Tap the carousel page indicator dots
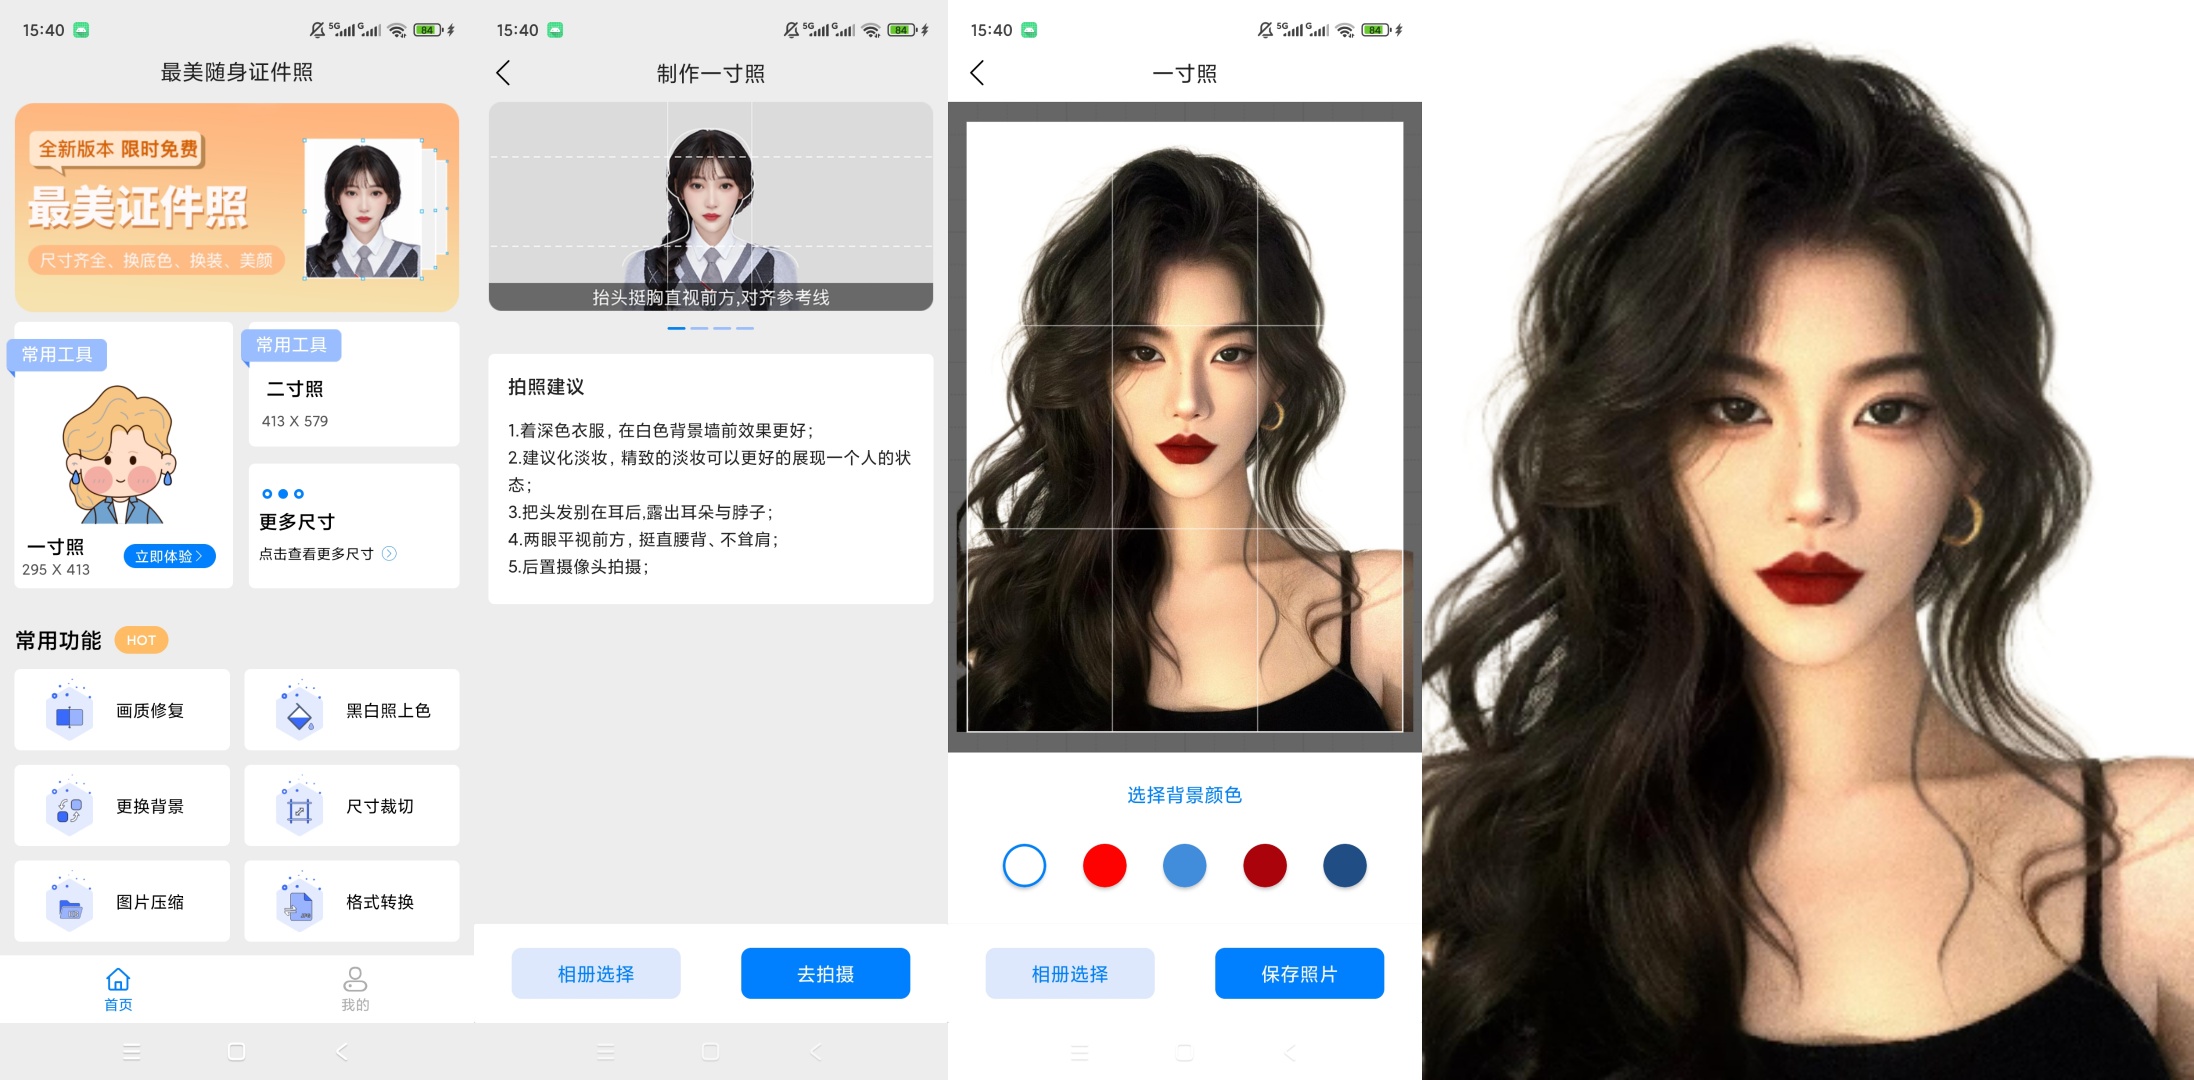Screen dimensions: 2194x1080 point(711,328)
